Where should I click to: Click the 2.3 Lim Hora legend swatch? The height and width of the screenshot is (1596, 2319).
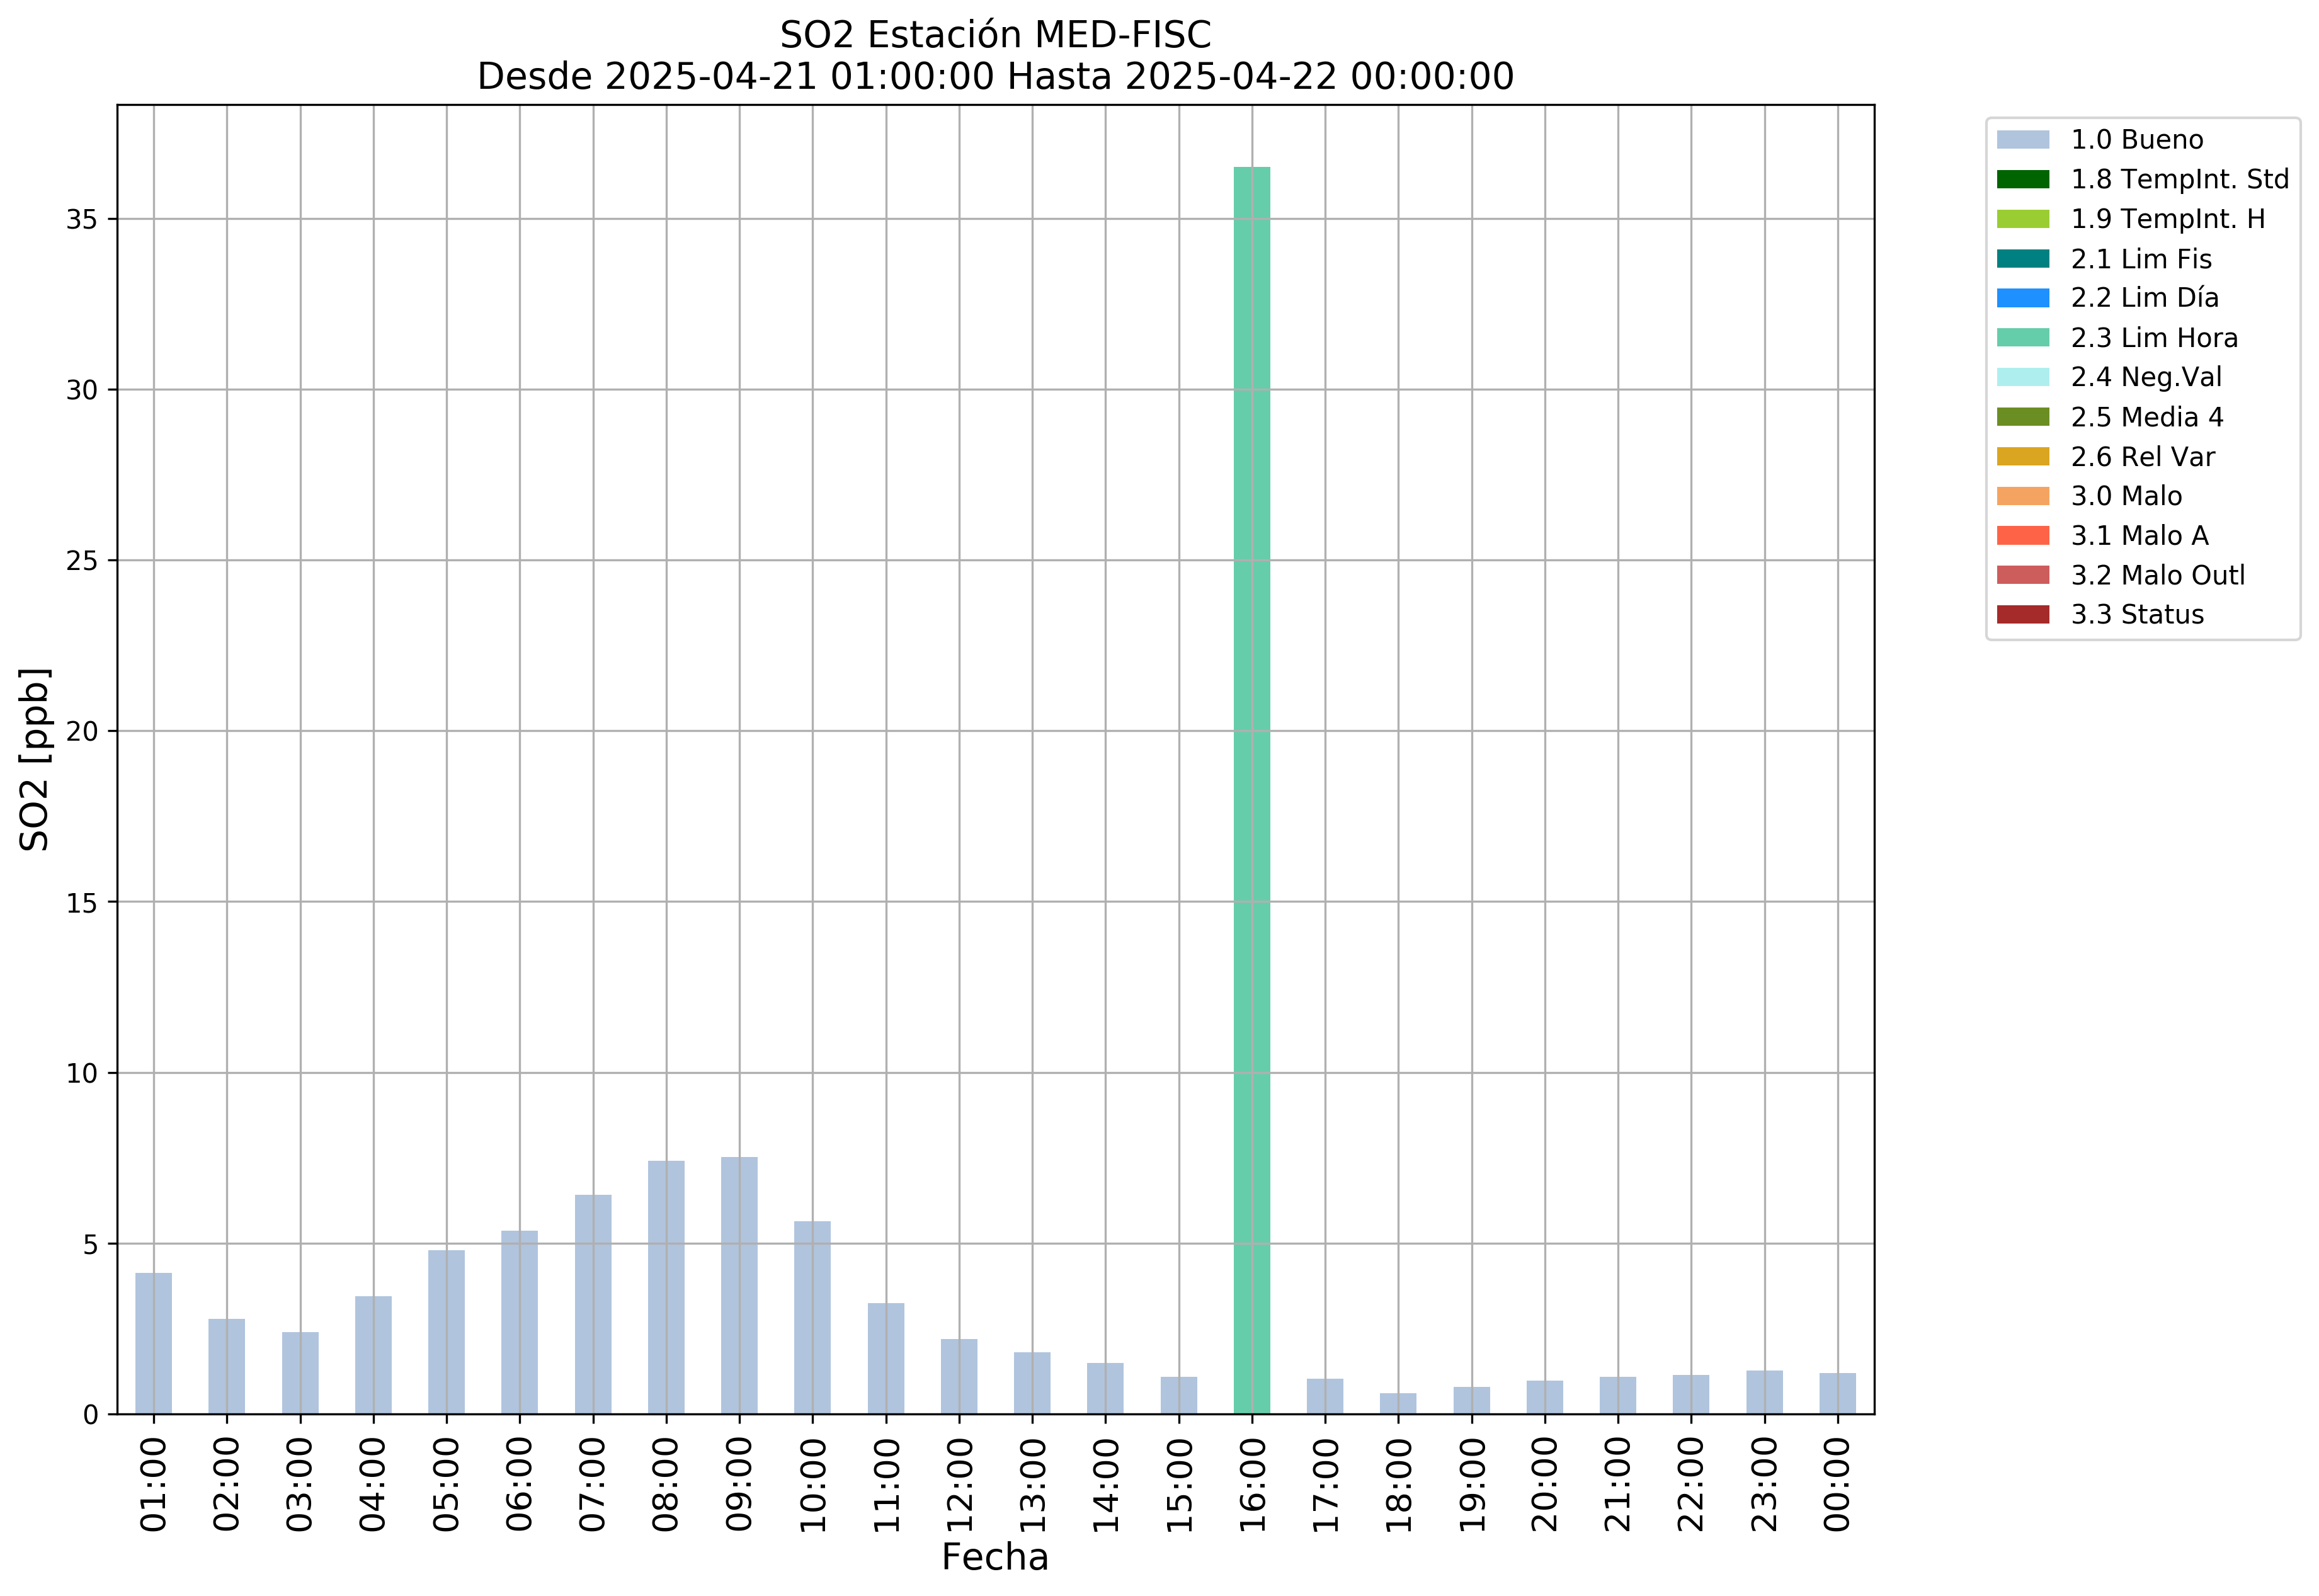tap(2022, 338)
